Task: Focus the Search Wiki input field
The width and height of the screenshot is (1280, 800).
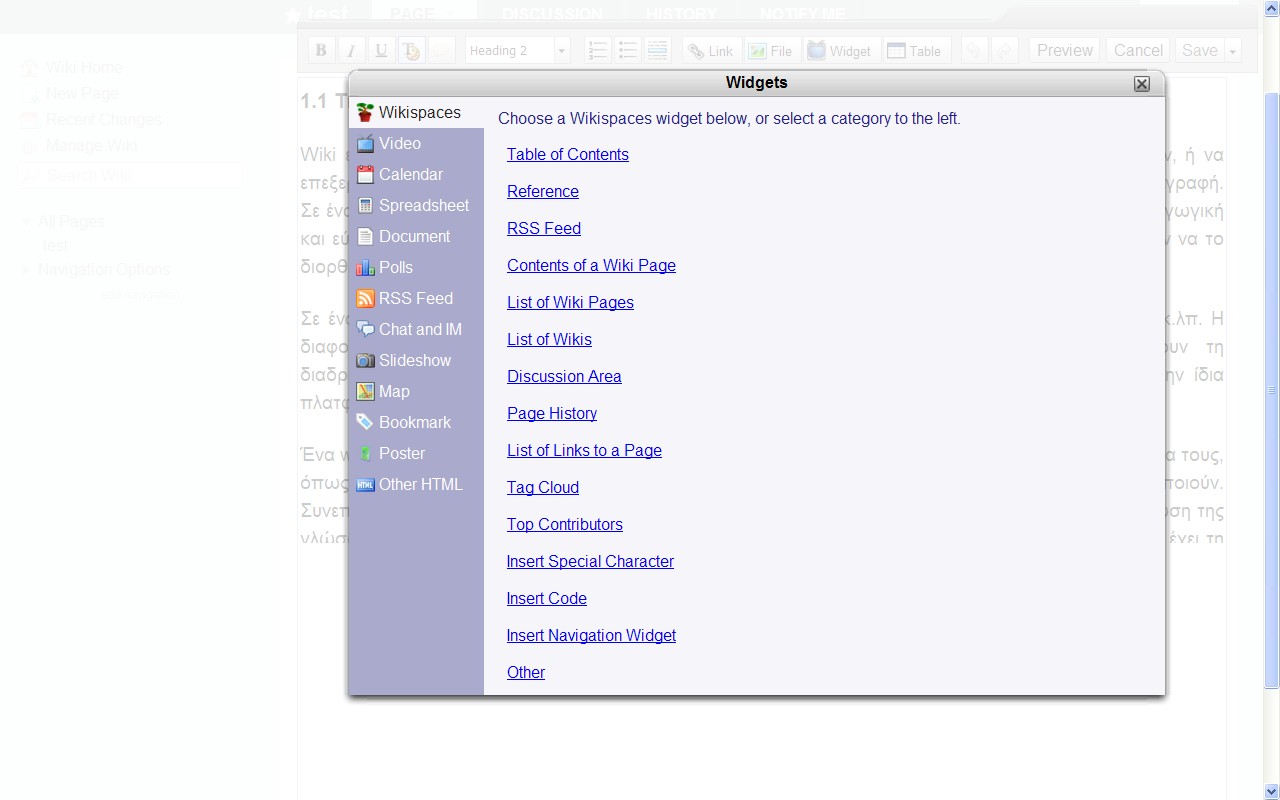Action: click(x=130, y=175)
